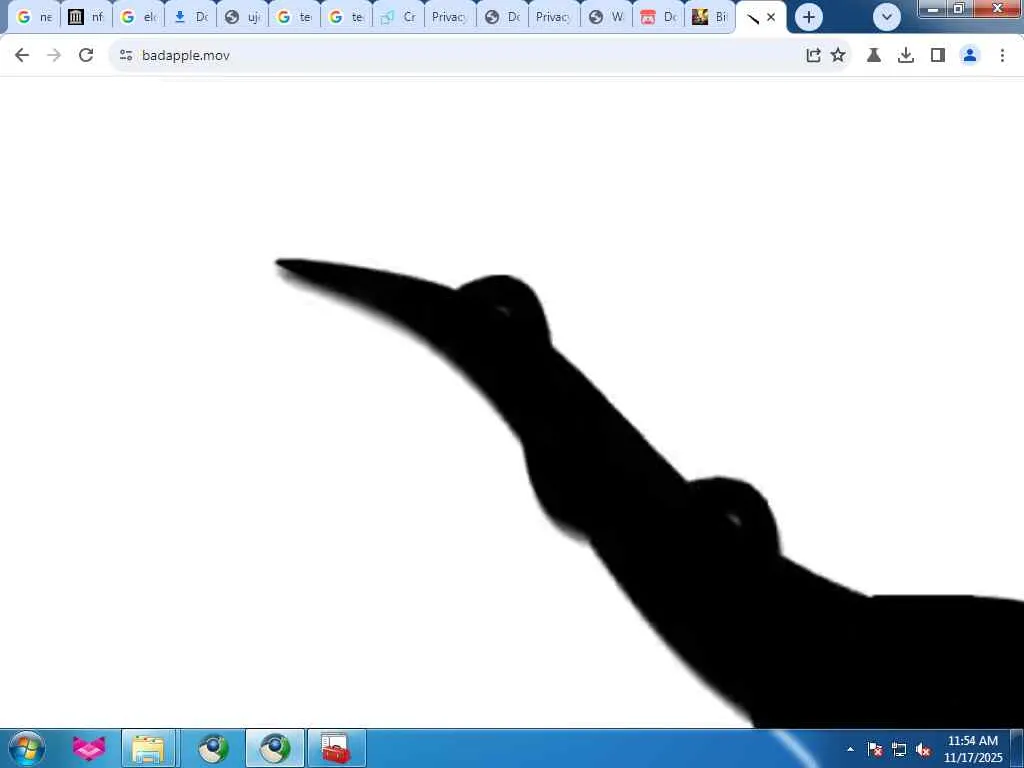Open the Chrome profile avatar

click(970, 56)
